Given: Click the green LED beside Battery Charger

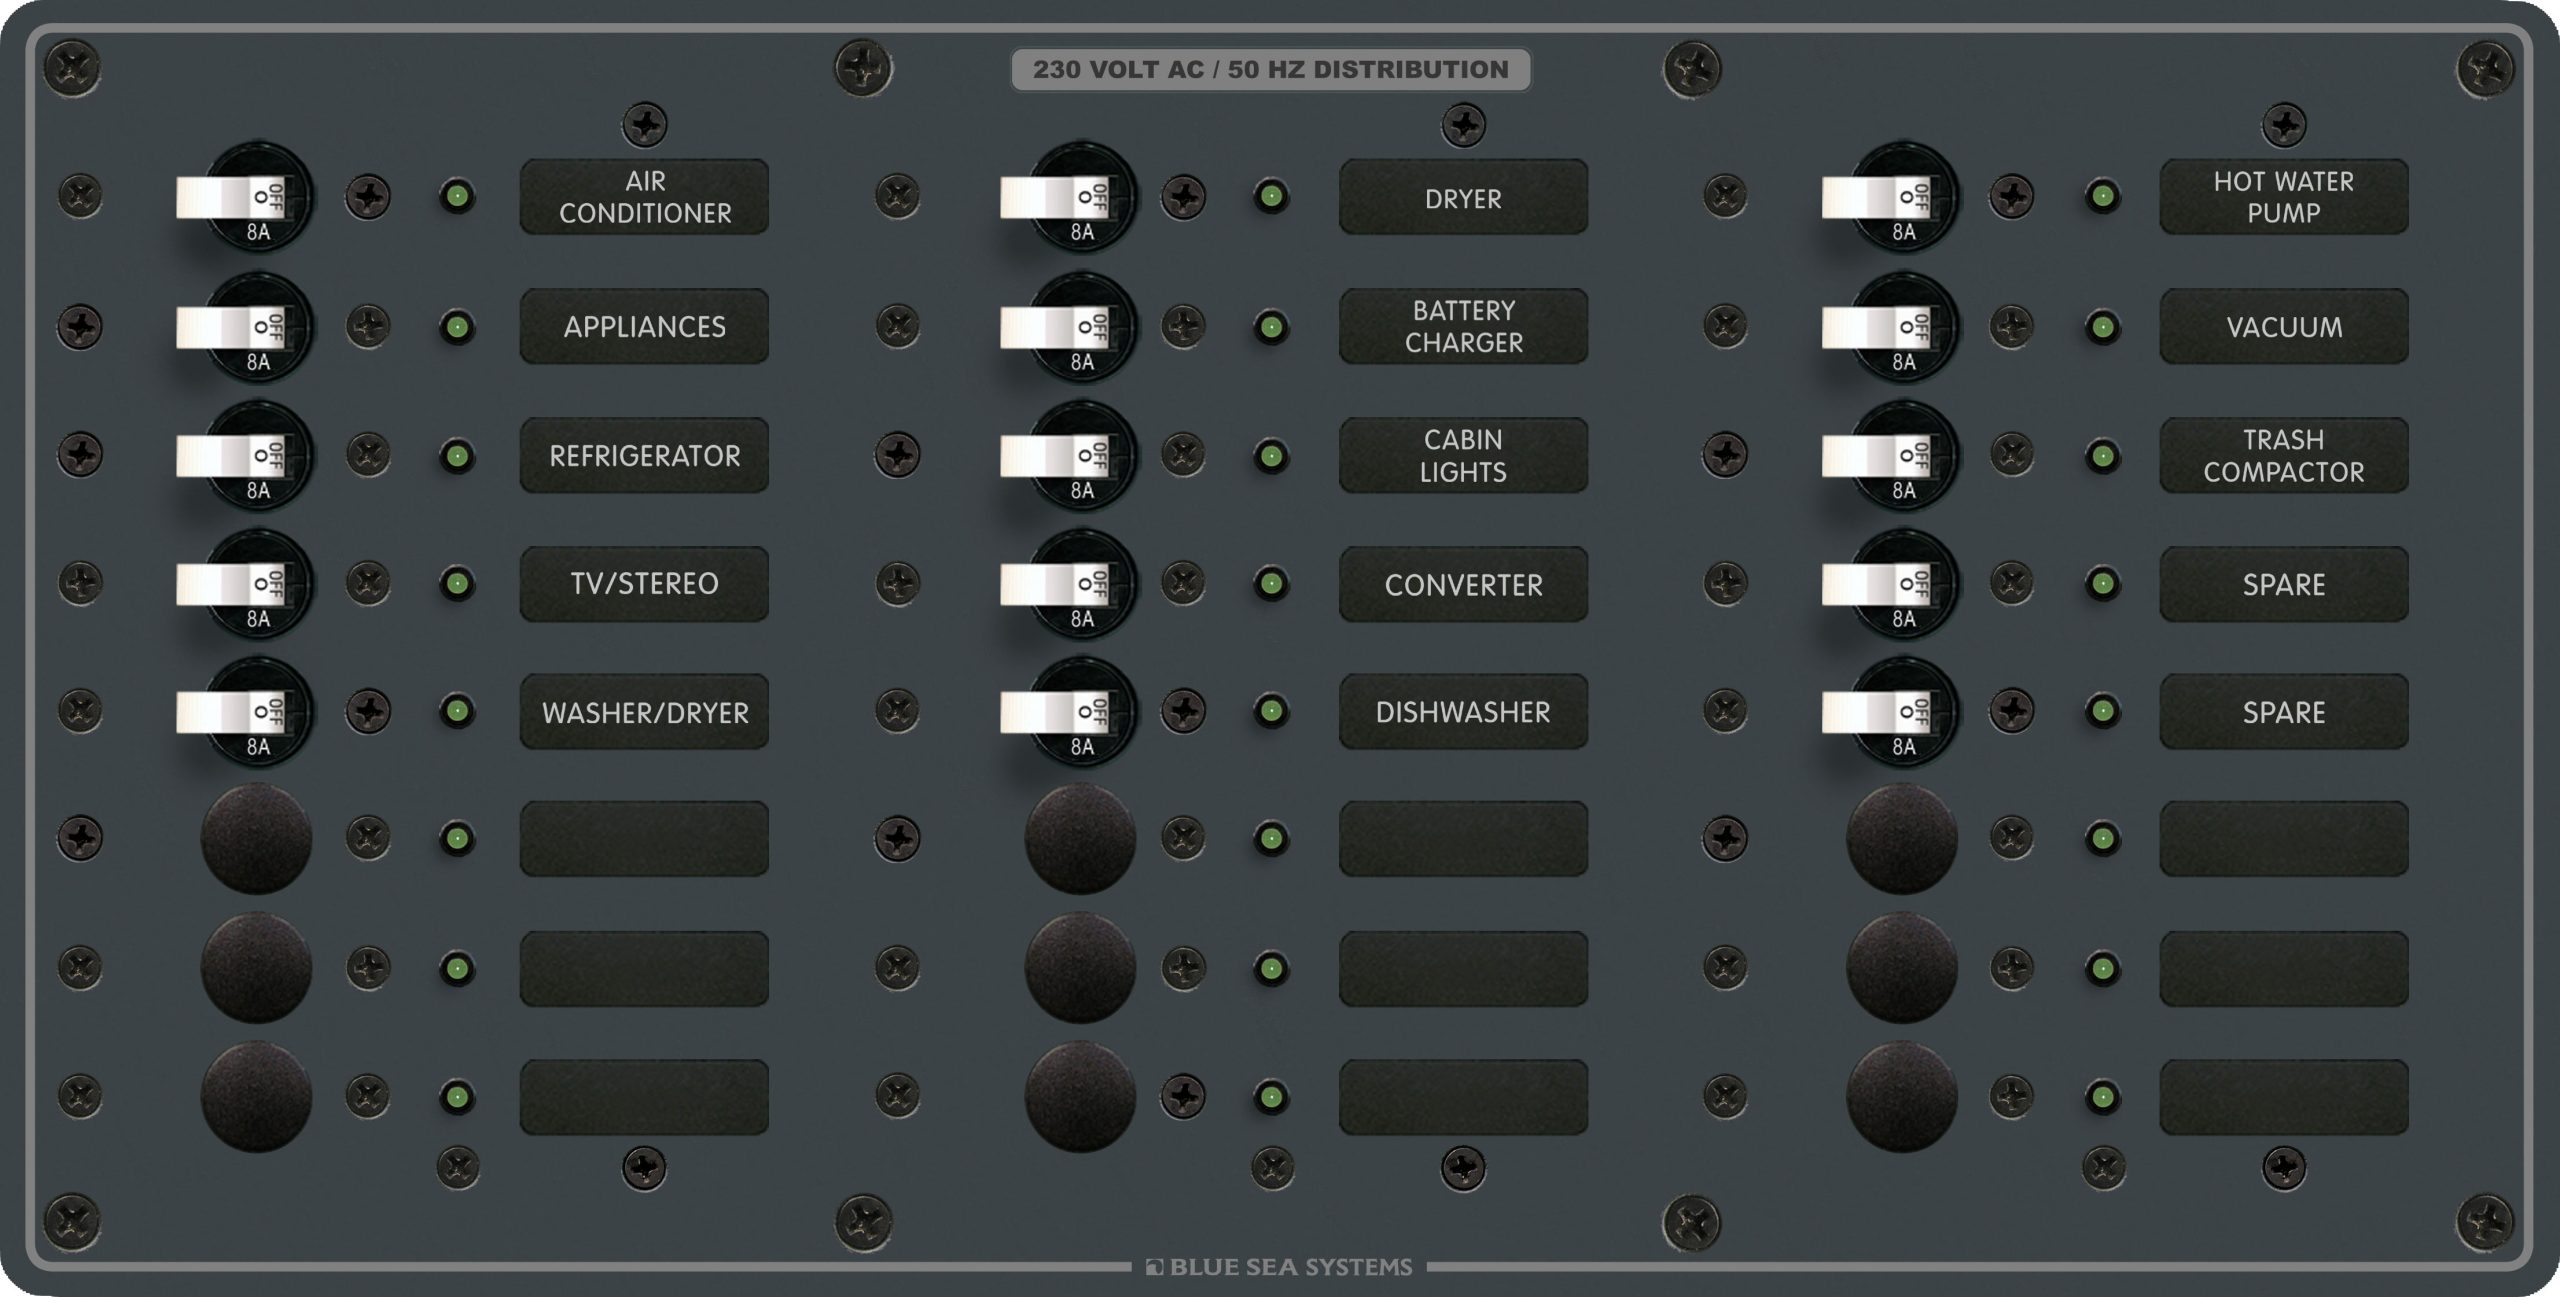Looking at the screenshot, I should click(1272, 327).
